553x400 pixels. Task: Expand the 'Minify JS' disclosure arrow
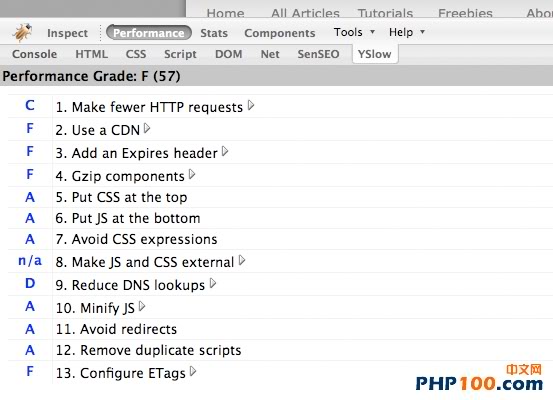click(x=142, y=306)
